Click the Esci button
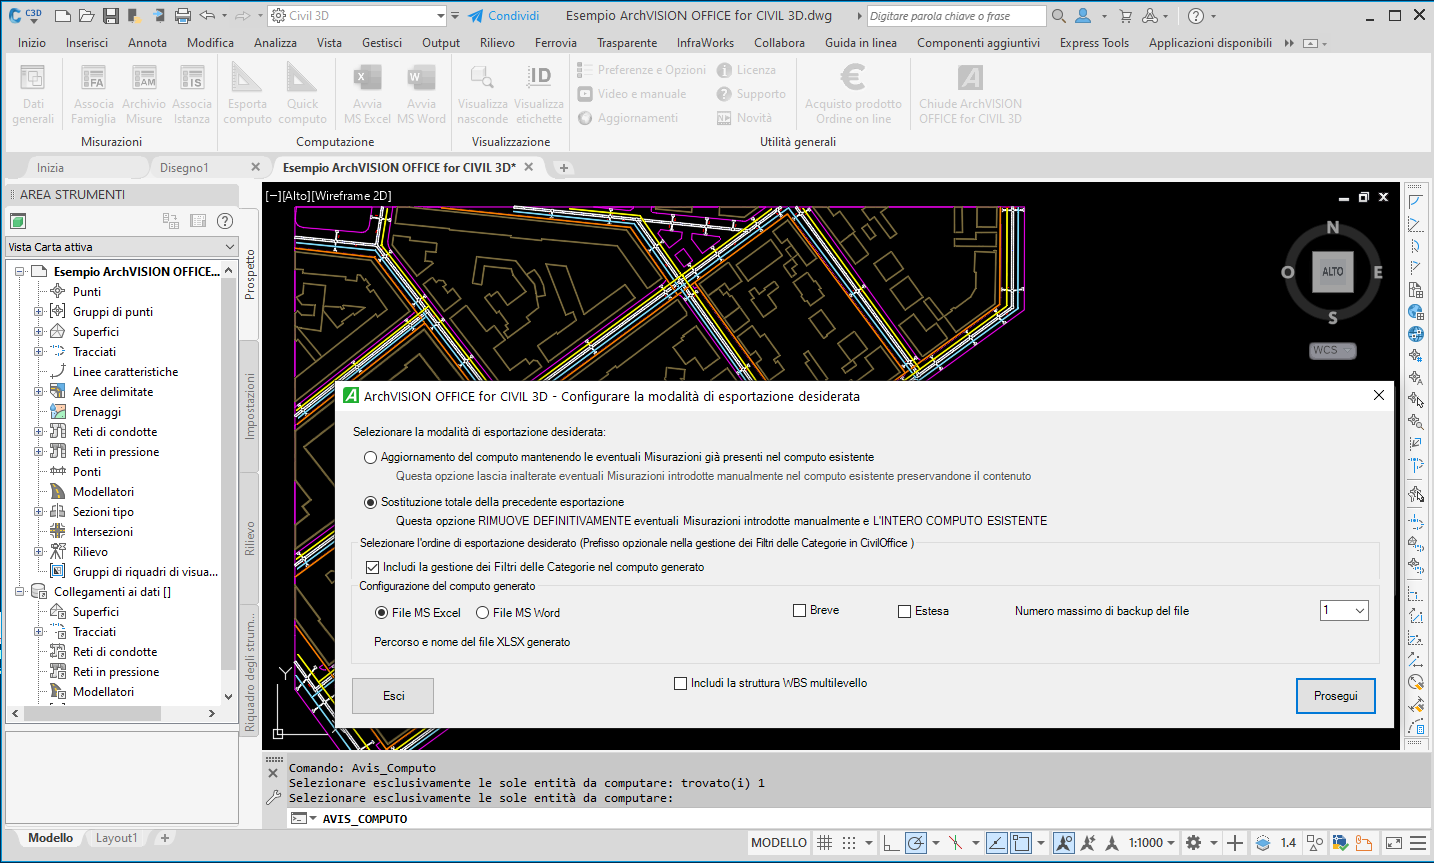The image size is (1434, 863). pyautogui.click(x=393, y=696)
